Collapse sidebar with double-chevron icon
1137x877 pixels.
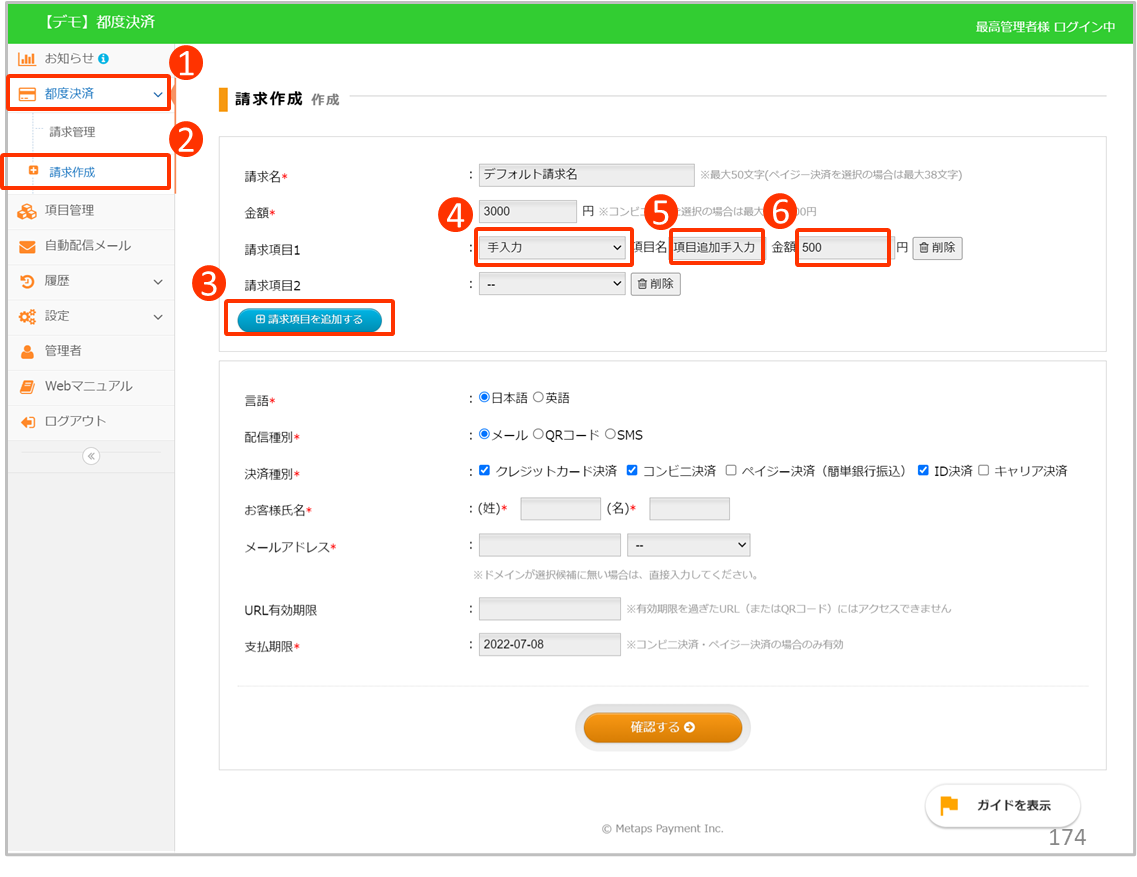(91, 456)
